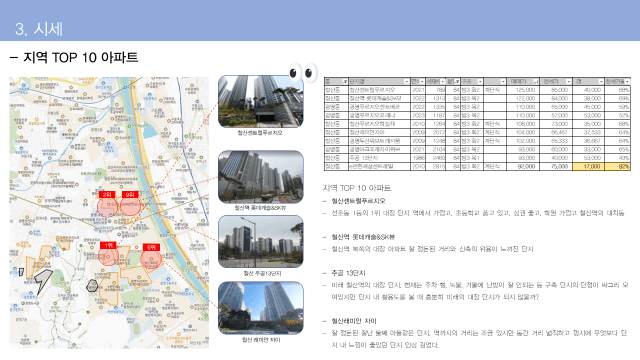Click the small black outlined parcel on map
Image resolution: width=640 pixels, height=360 pixels.
point(21,272)
